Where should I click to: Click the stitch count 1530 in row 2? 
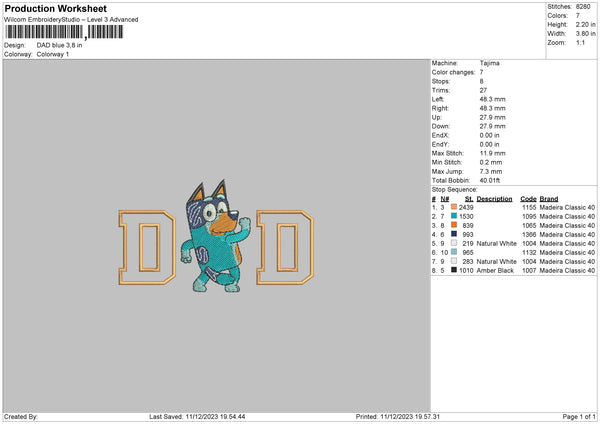[x=466, y=217]
